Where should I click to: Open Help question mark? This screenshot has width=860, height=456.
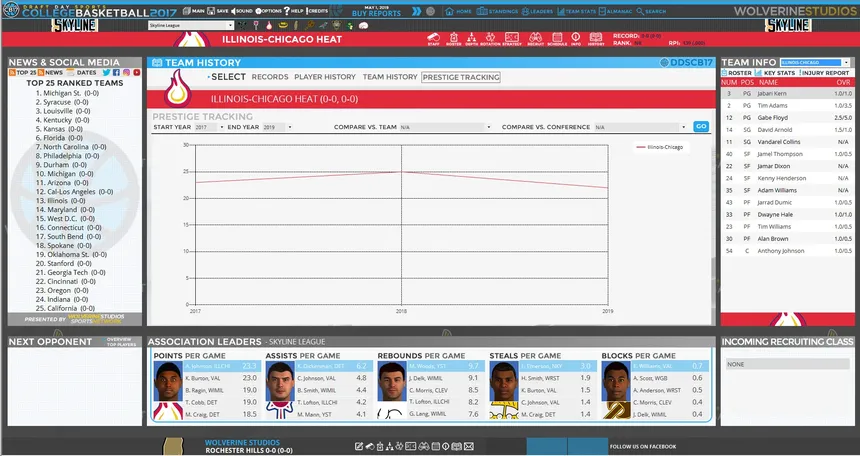click(x=293, y=11)
